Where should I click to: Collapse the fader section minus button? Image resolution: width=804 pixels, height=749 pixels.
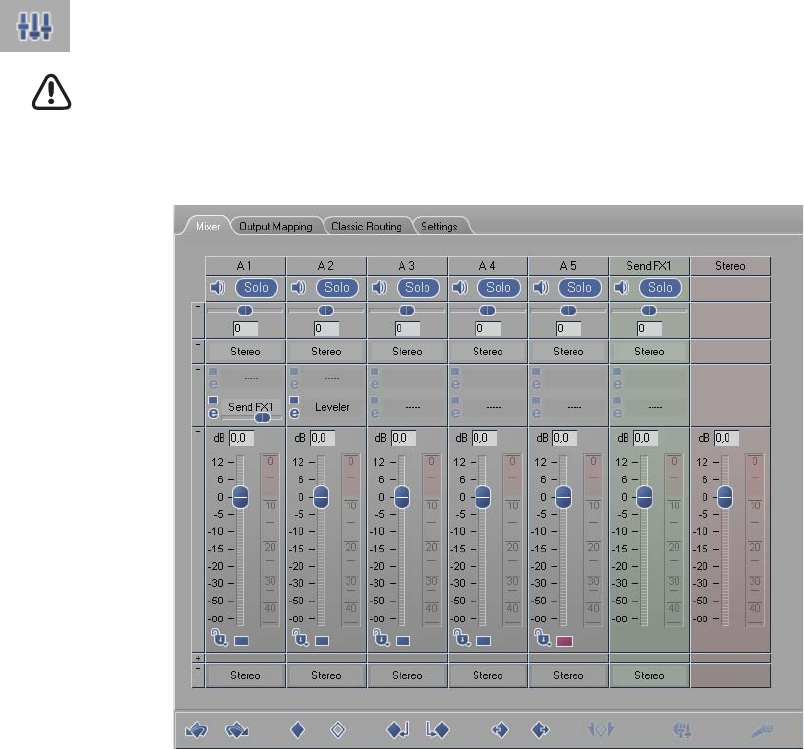(x=198, y=432)
